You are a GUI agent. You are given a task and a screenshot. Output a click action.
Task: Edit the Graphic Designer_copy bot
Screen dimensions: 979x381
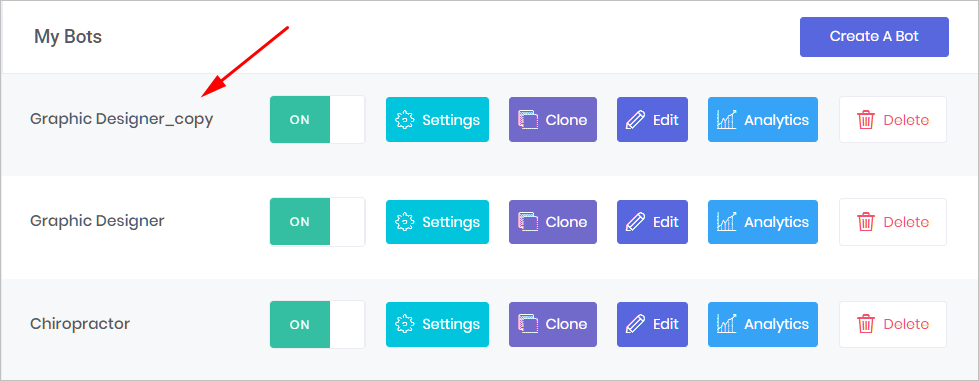pos(652,119)
